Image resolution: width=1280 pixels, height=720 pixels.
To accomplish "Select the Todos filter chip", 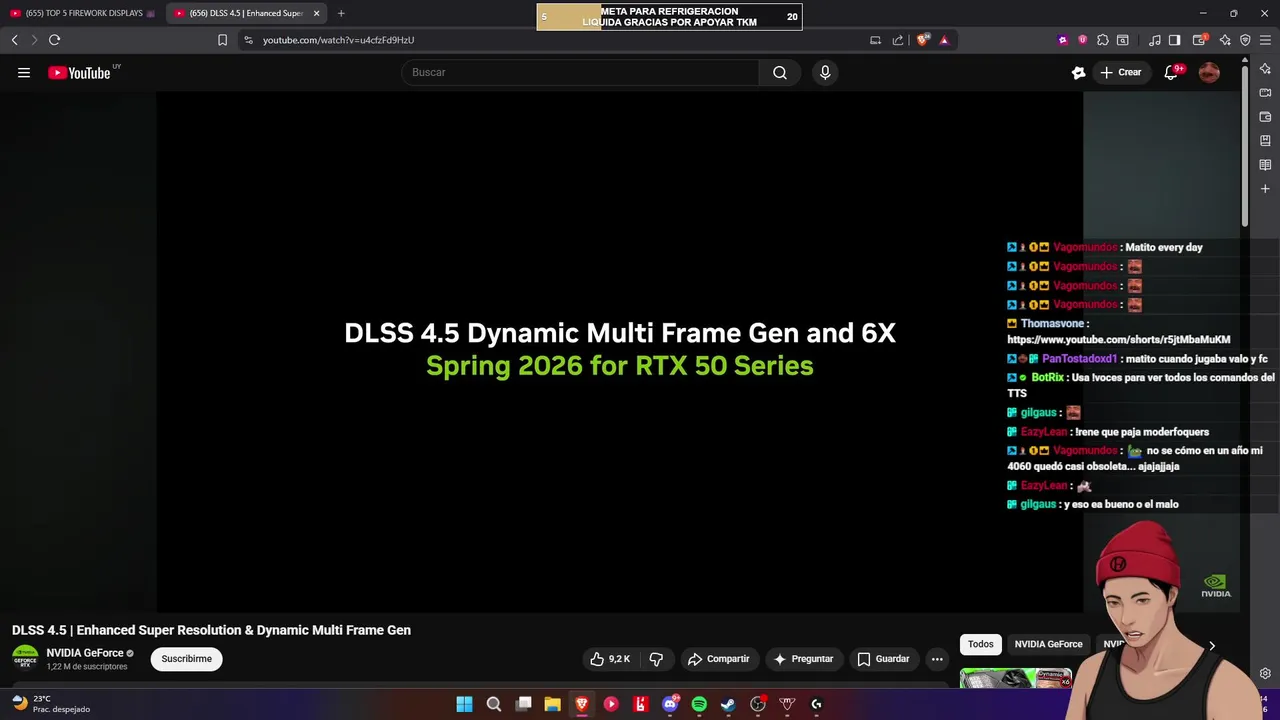I will (981, 645).
